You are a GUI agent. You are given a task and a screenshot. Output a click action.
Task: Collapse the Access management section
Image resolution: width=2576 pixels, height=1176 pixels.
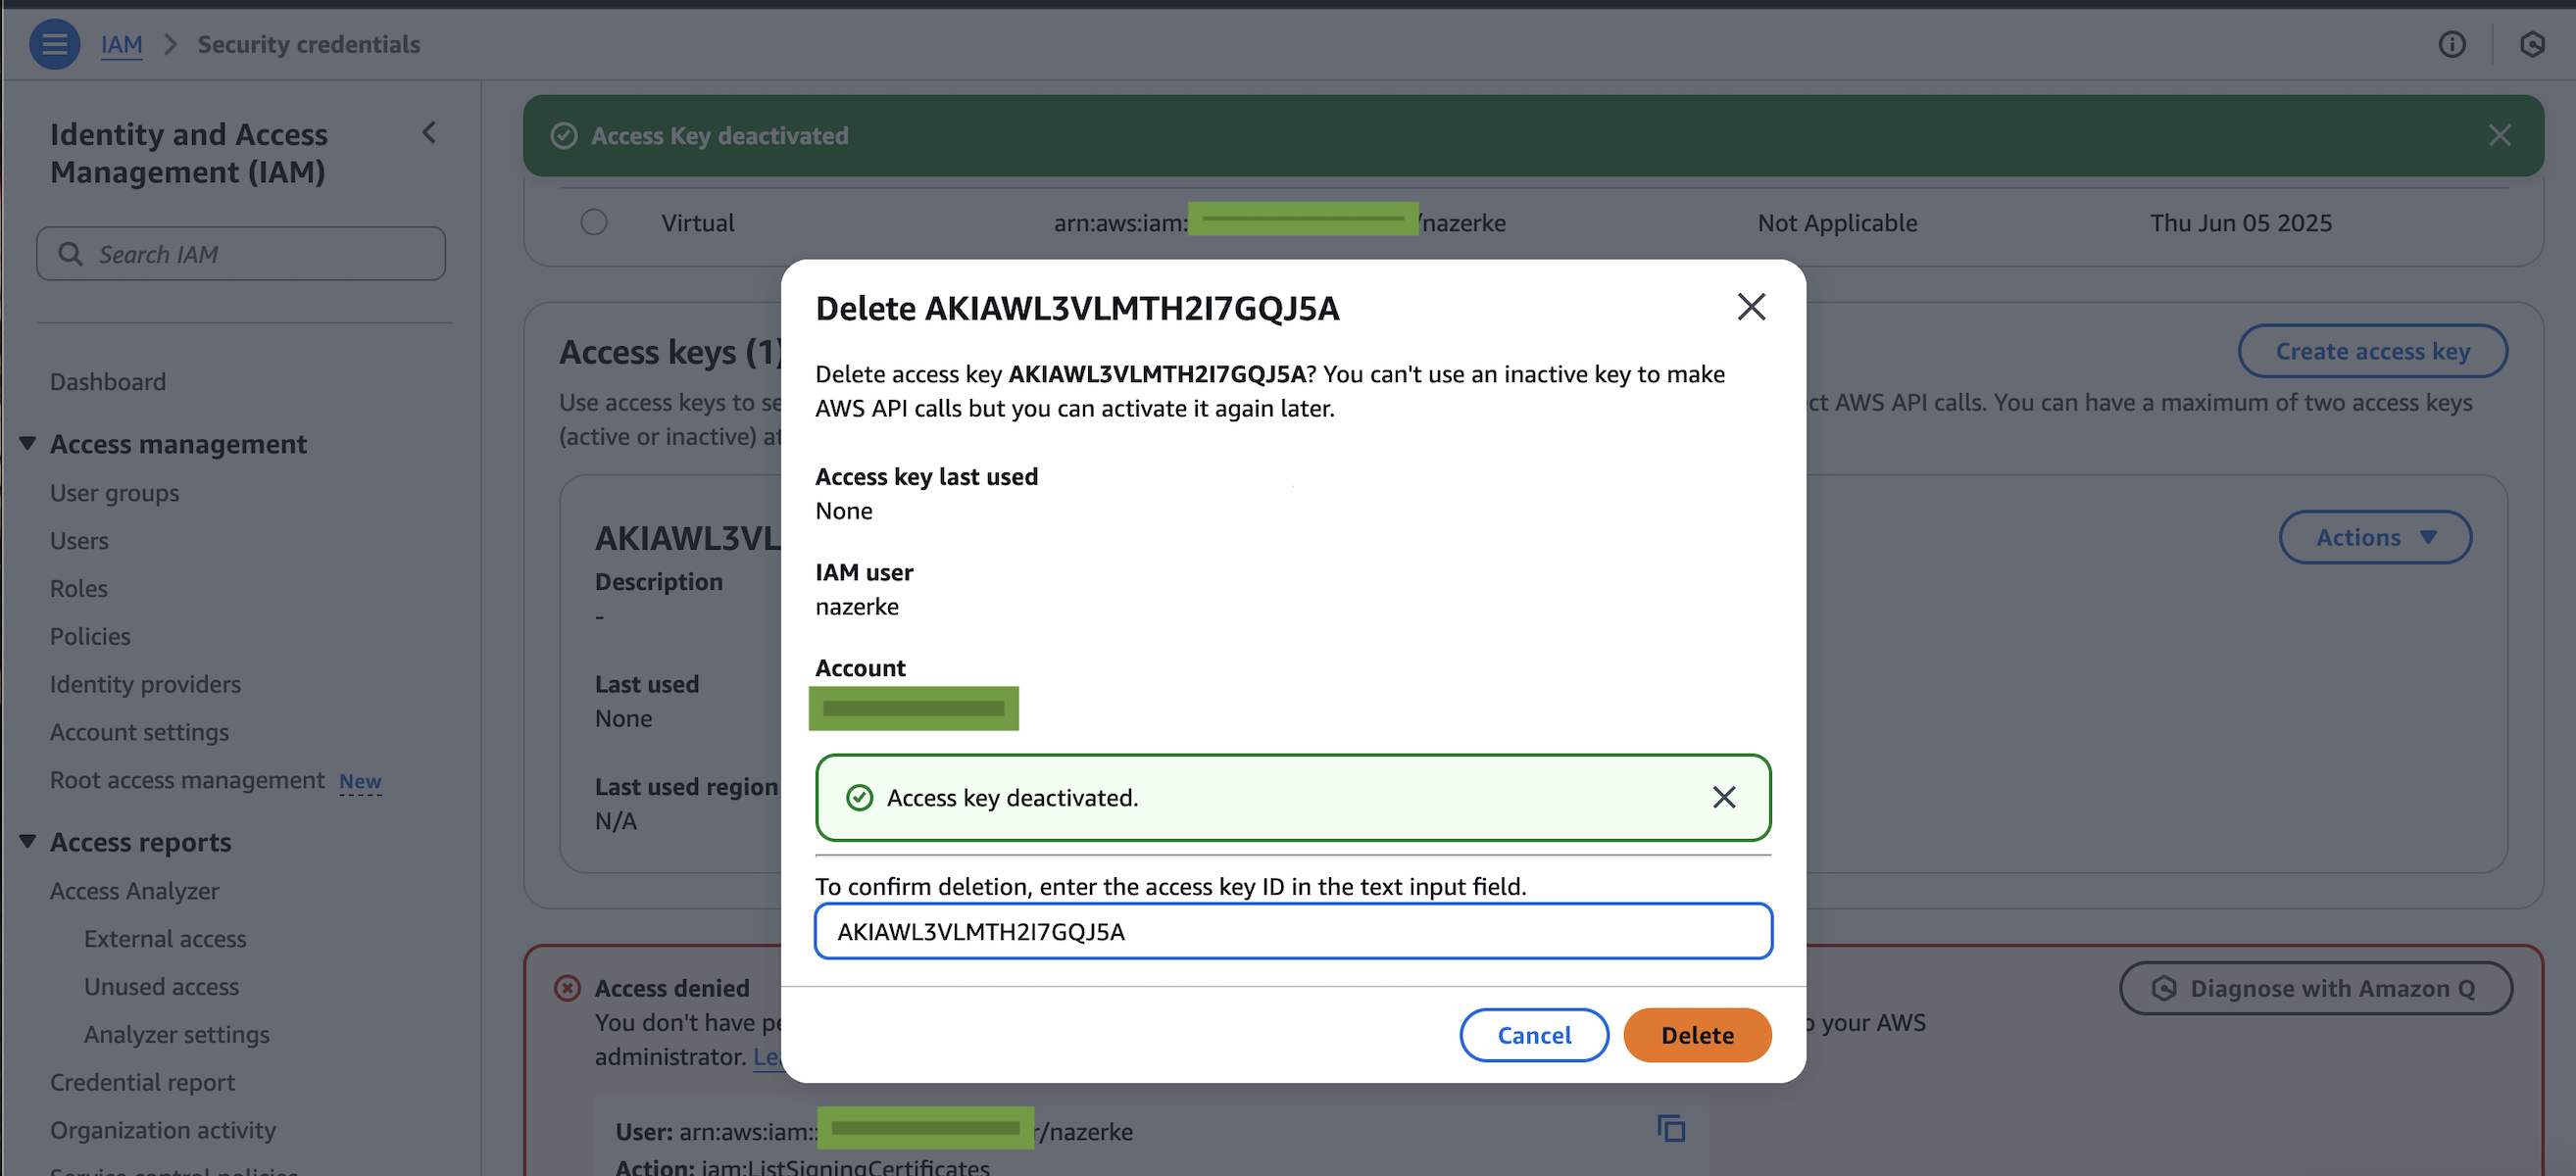[28, 443]
